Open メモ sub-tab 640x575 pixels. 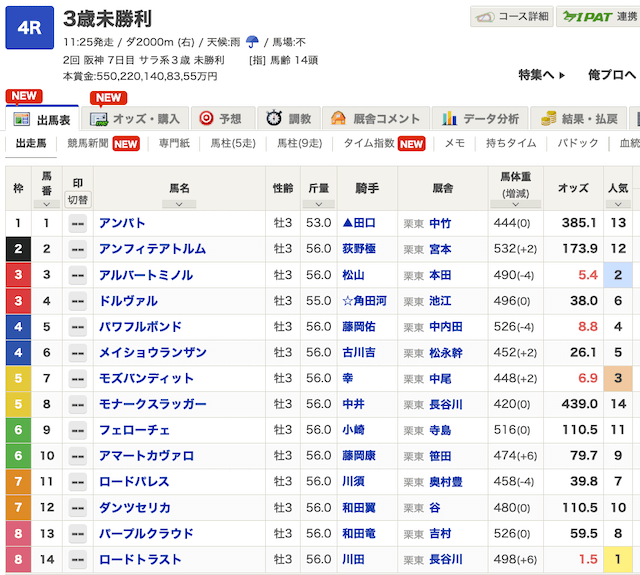point(454,143)
